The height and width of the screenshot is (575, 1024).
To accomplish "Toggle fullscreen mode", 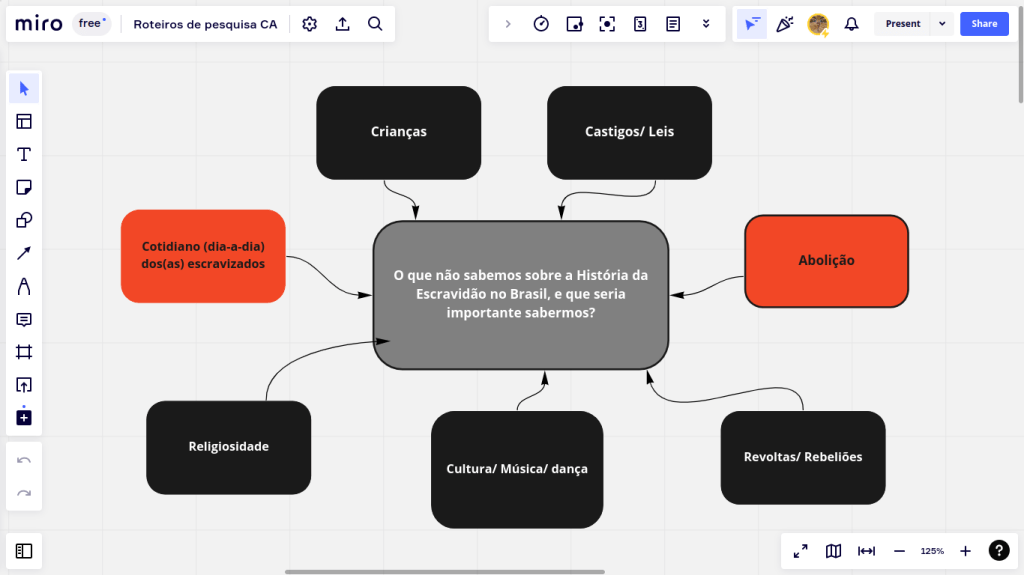I will pos(801,551).
